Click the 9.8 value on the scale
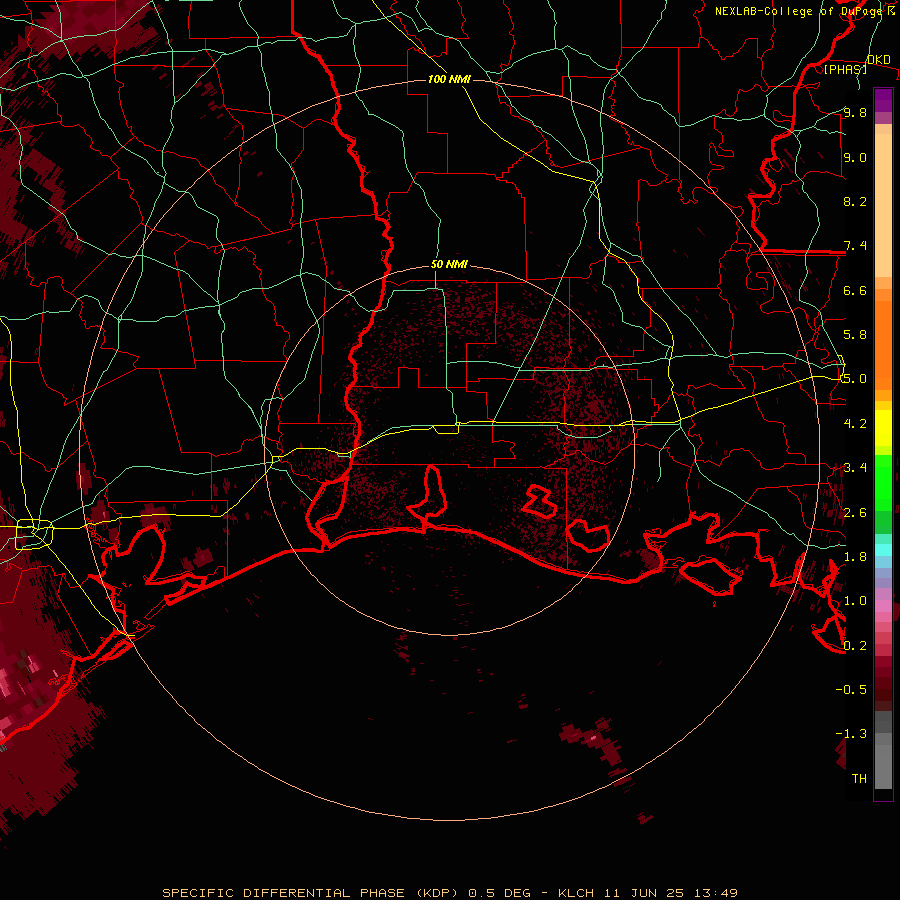Screen dimensions: 900x900 click(x=855, y=112)
